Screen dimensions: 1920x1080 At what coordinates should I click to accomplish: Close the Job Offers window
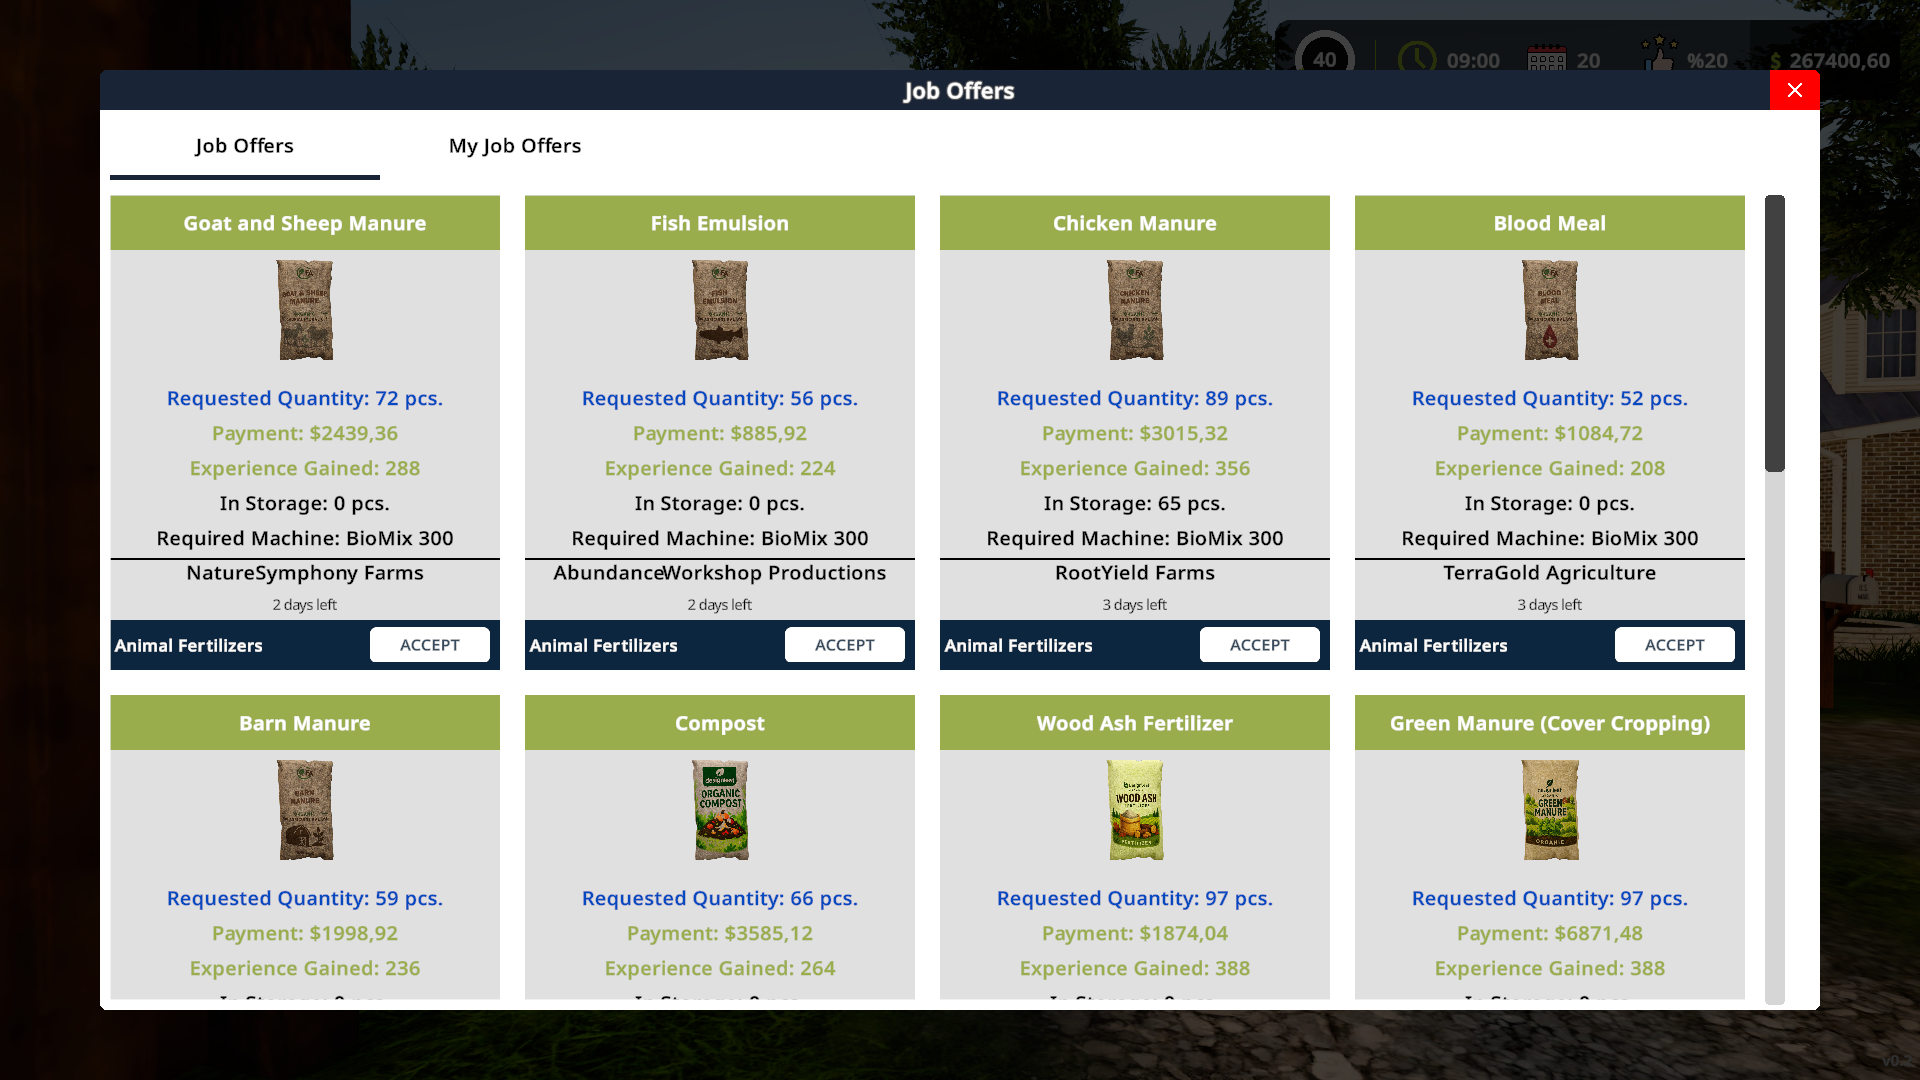pos(1795,90)
